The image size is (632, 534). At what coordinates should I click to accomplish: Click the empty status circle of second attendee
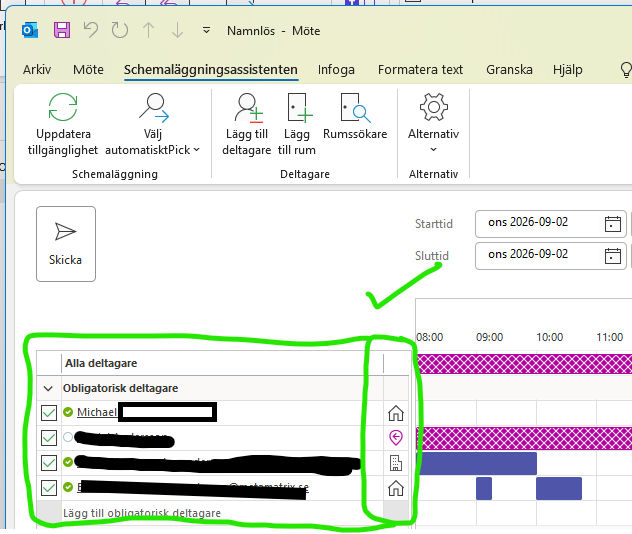click(x=68, y=436)
